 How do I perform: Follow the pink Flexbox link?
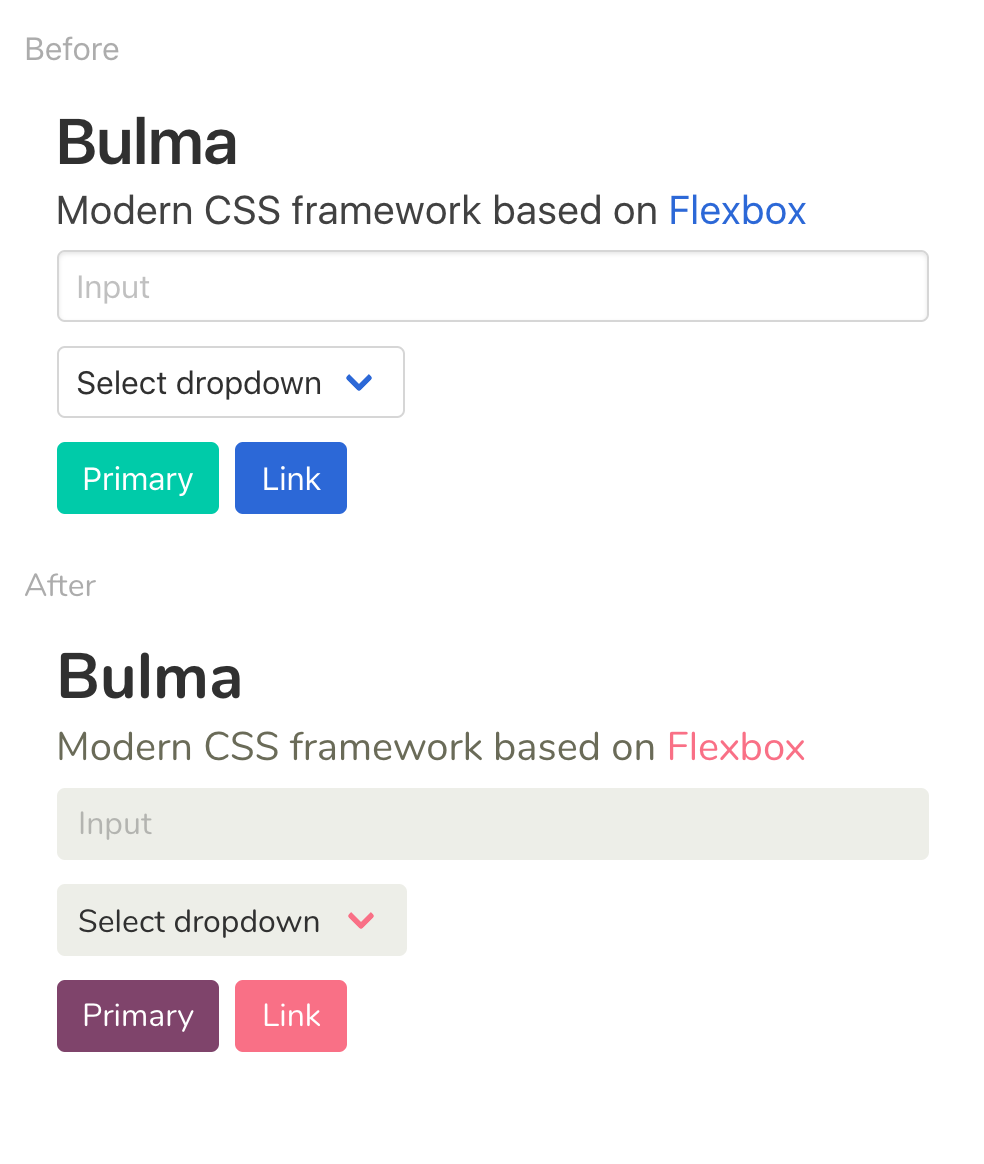[736, 747]
